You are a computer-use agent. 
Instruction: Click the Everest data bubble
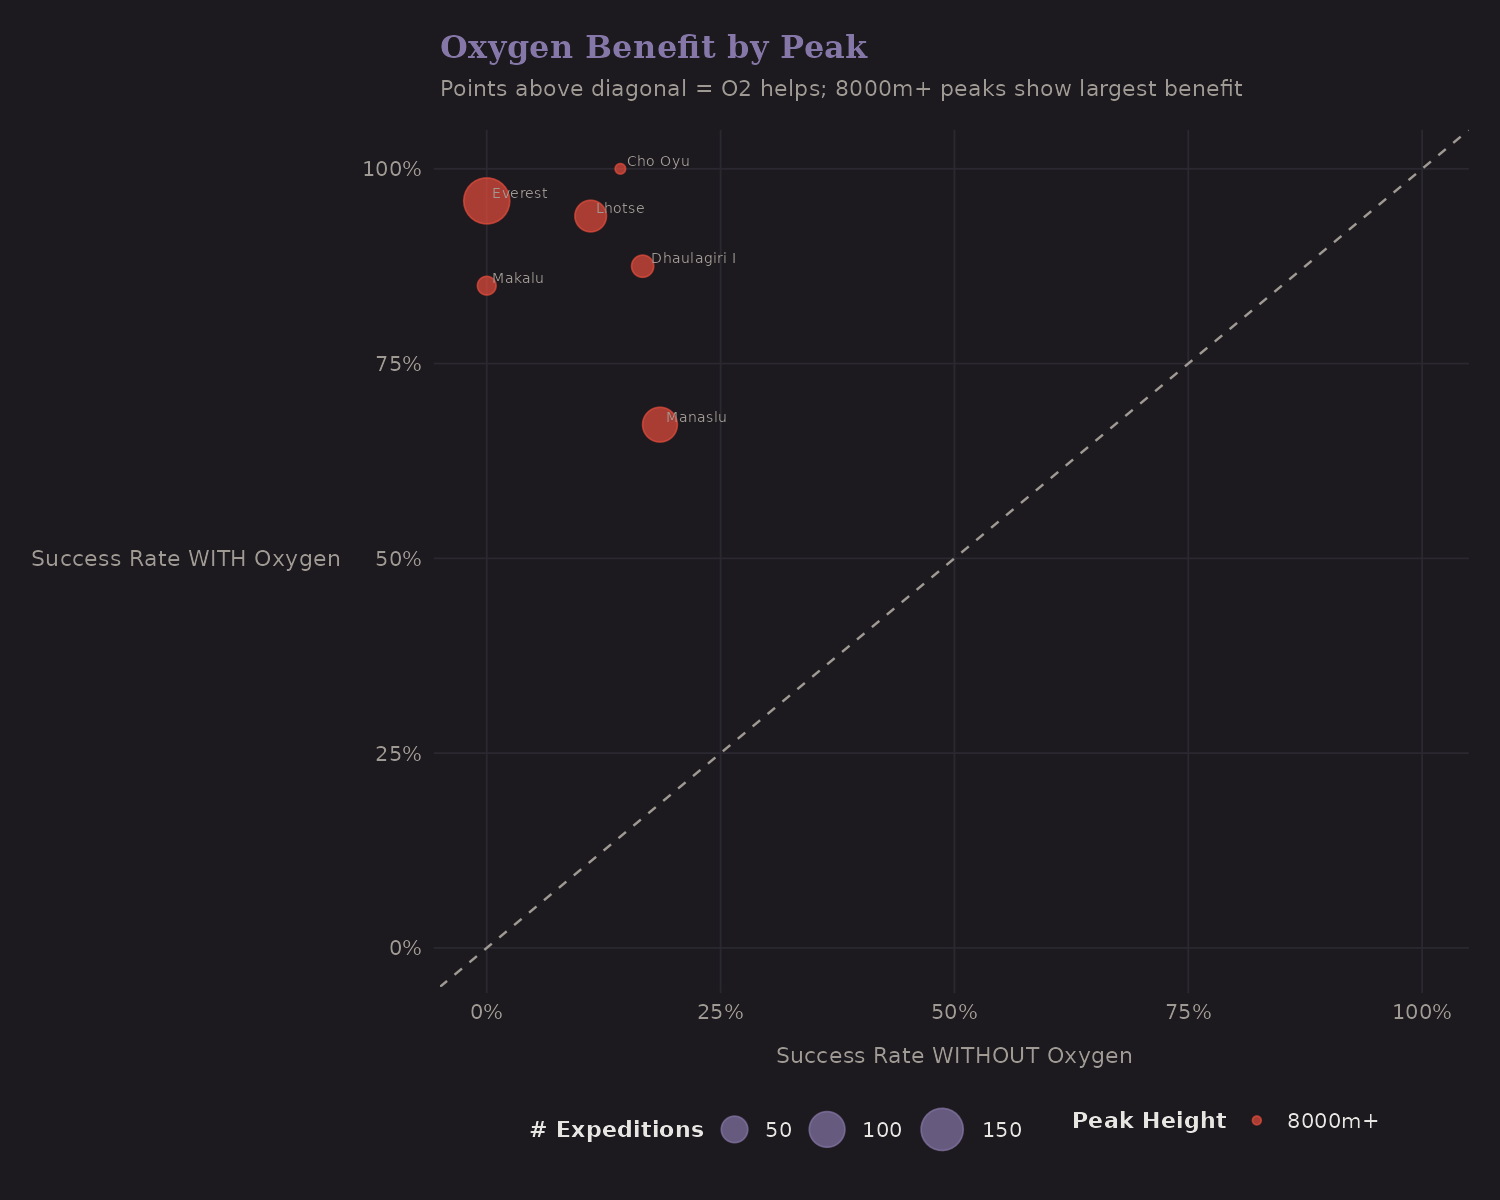click(487, 201)
